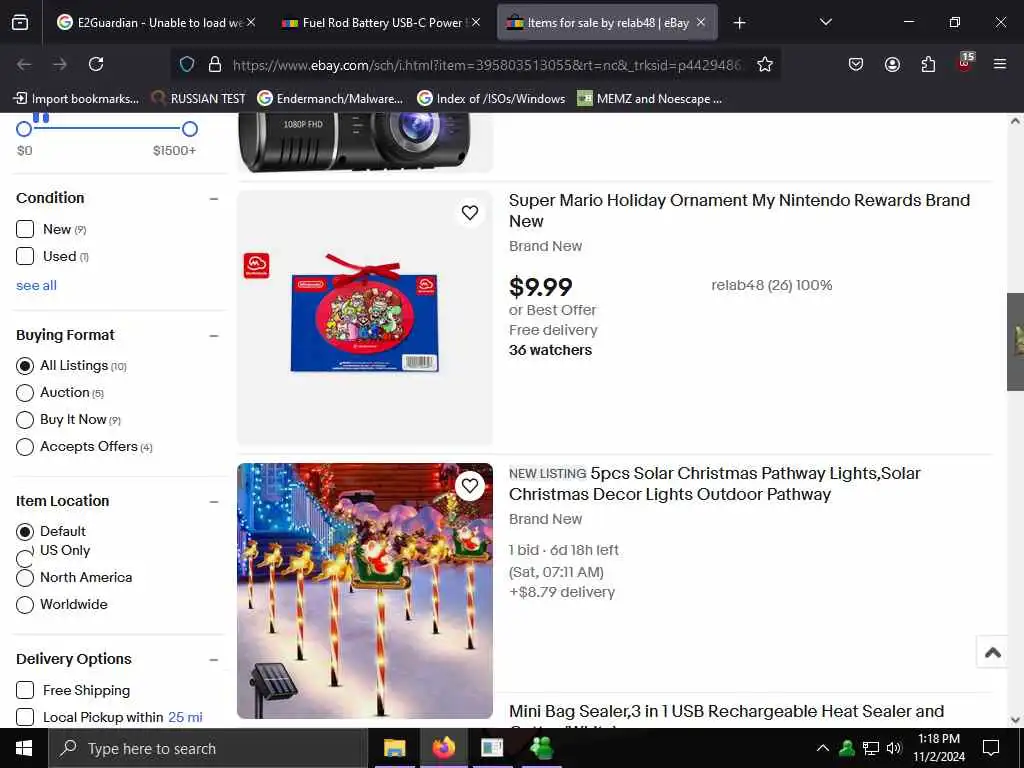Open Firefox View tab list icon
Viewport: 1024px width, 768px height.
click(x=20, y=23)
